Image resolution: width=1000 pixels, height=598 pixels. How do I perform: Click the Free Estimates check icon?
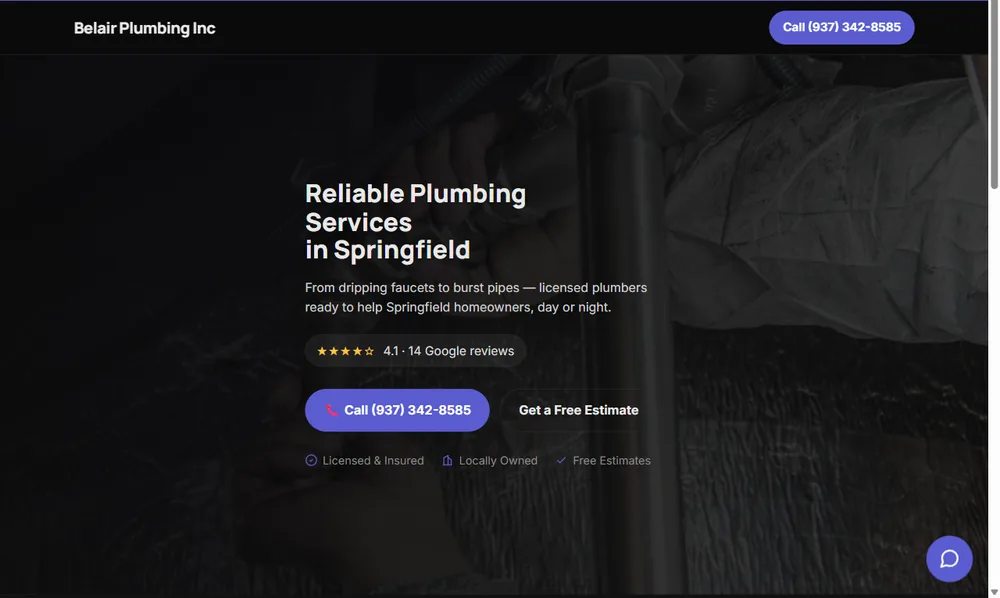[x=561, y=460]
